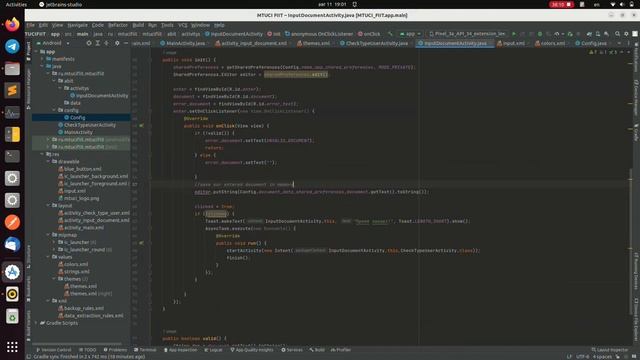Screen dimensions: 640x360
Task: Open app run configuration dropdown
Action: click(x=410, y=34)
